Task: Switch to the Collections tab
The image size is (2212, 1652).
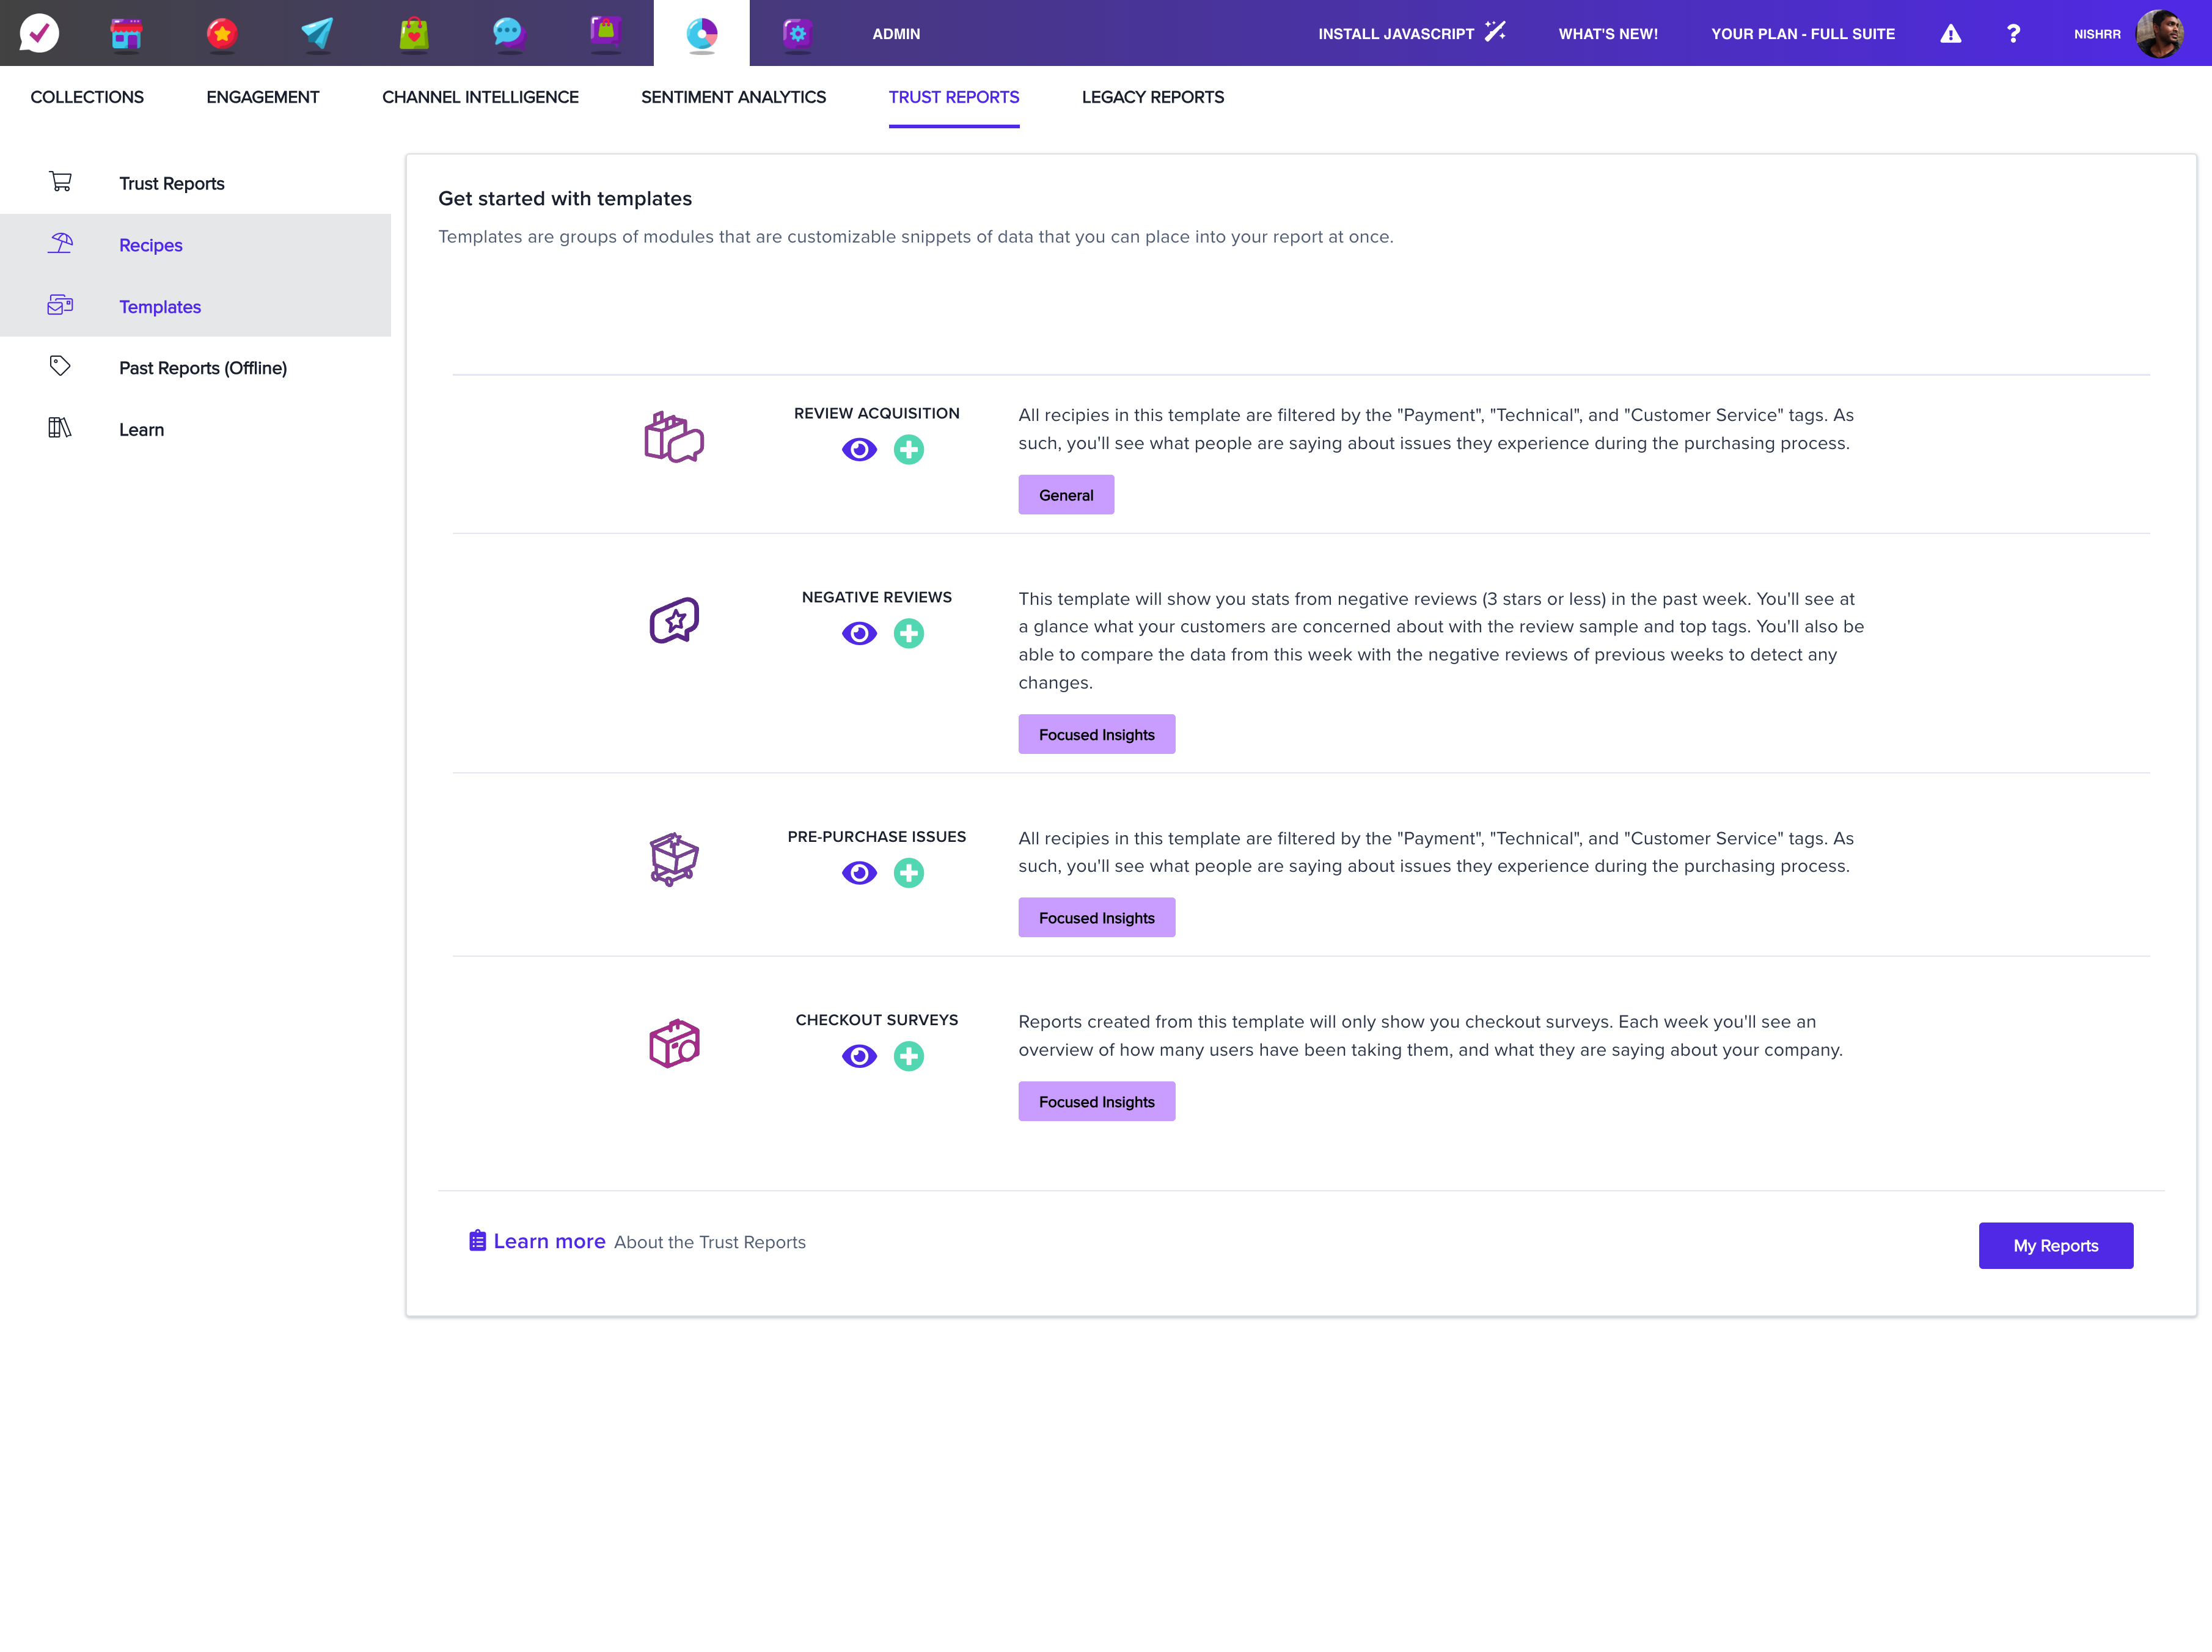Action: 87,97
